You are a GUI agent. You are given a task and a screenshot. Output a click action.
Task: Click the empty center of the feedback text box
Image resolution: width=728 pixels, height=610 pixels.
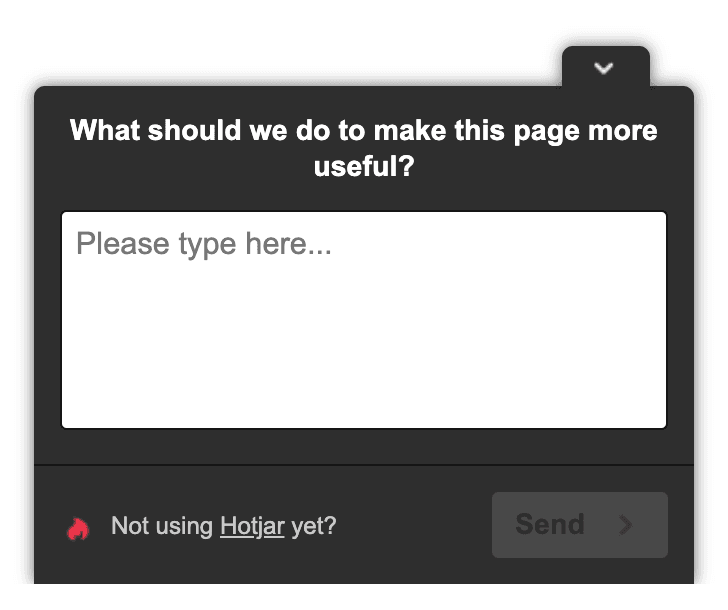click(364, 334)
